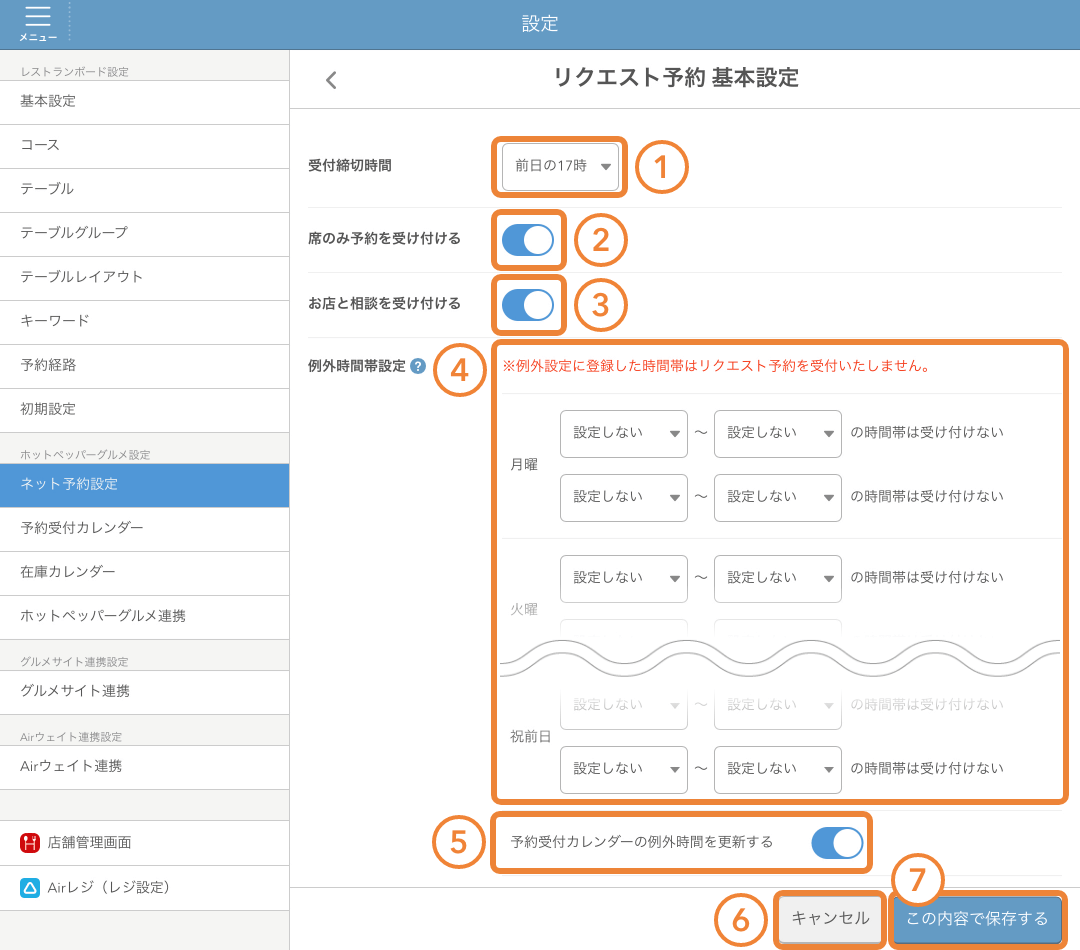Click the 例外時間帯設定 label
The width and height of the screenshot is (1080, 950).
coord(357,366)
